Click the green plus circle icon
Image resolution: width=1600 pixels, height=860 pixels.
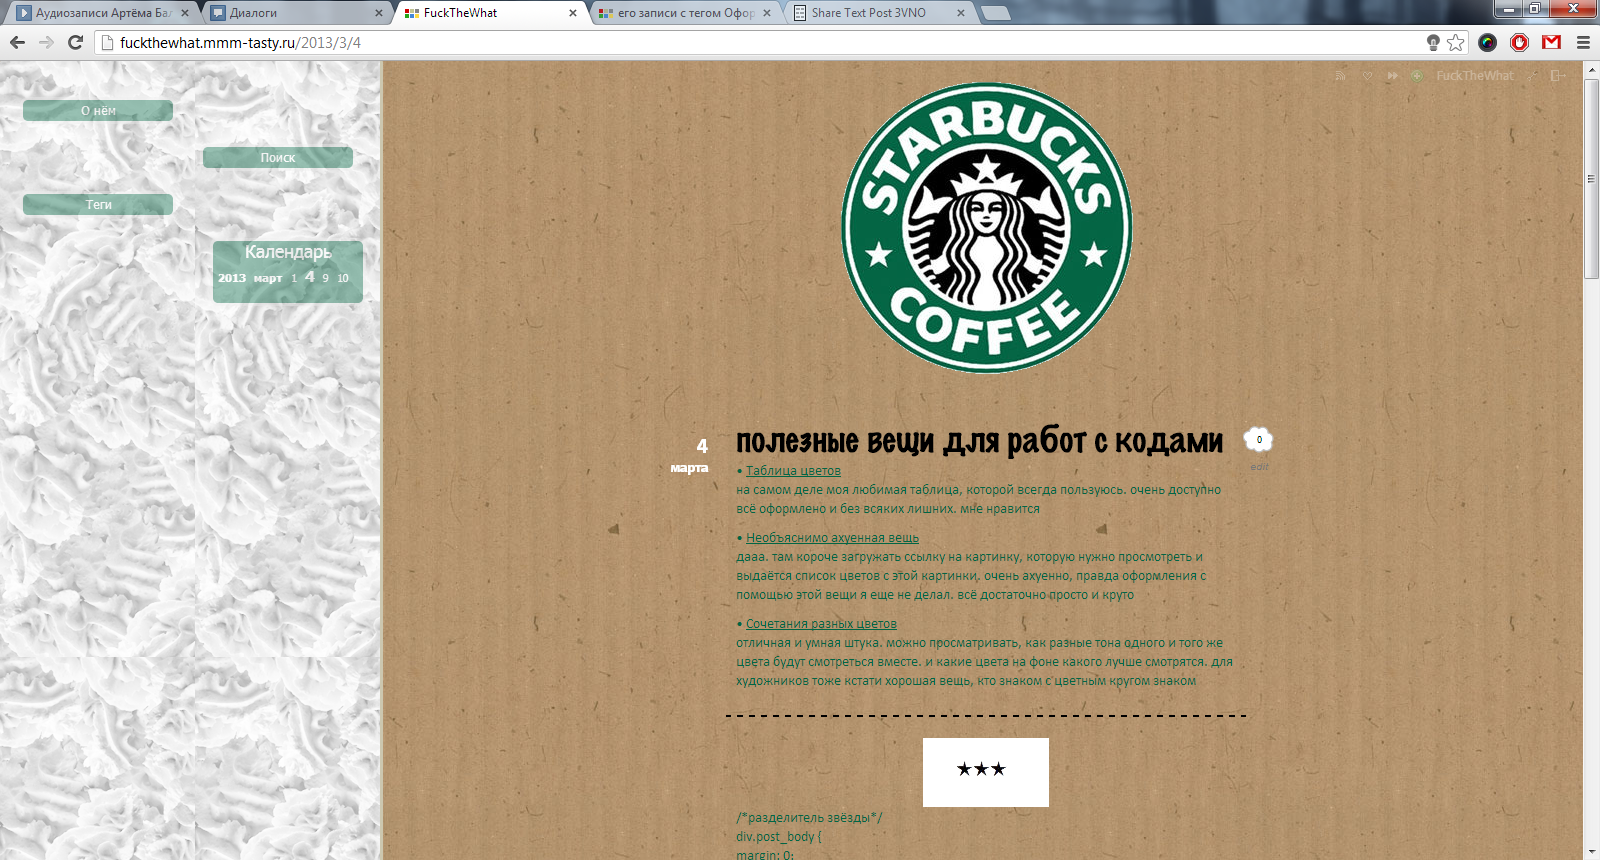tap(1417, 76)
